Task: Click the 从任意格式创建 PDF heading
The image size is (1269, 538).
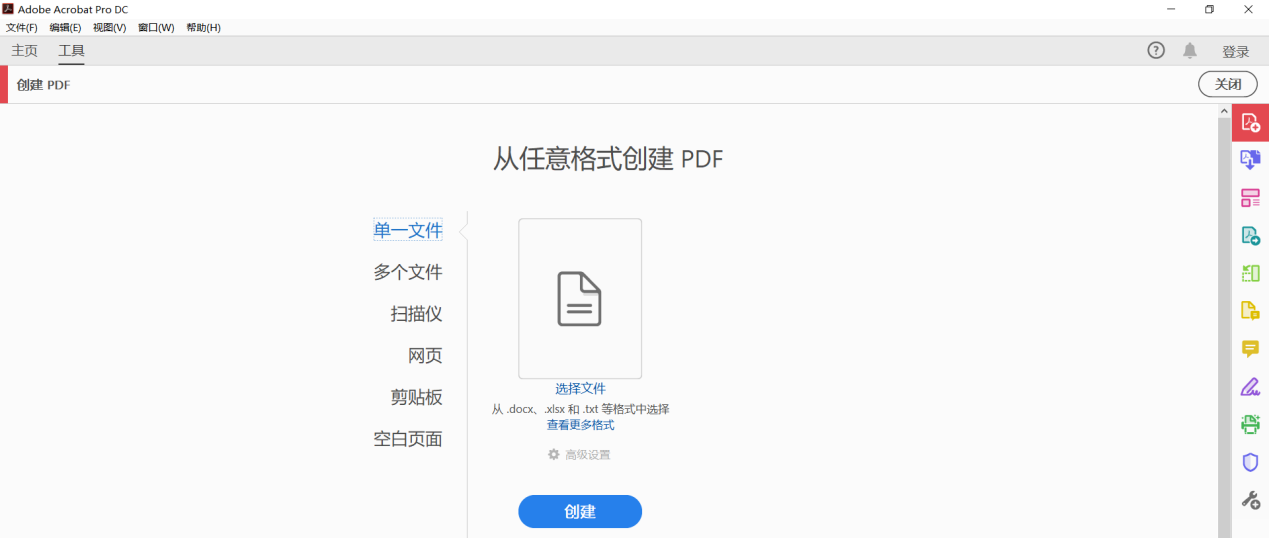Action: coord(608,158)
